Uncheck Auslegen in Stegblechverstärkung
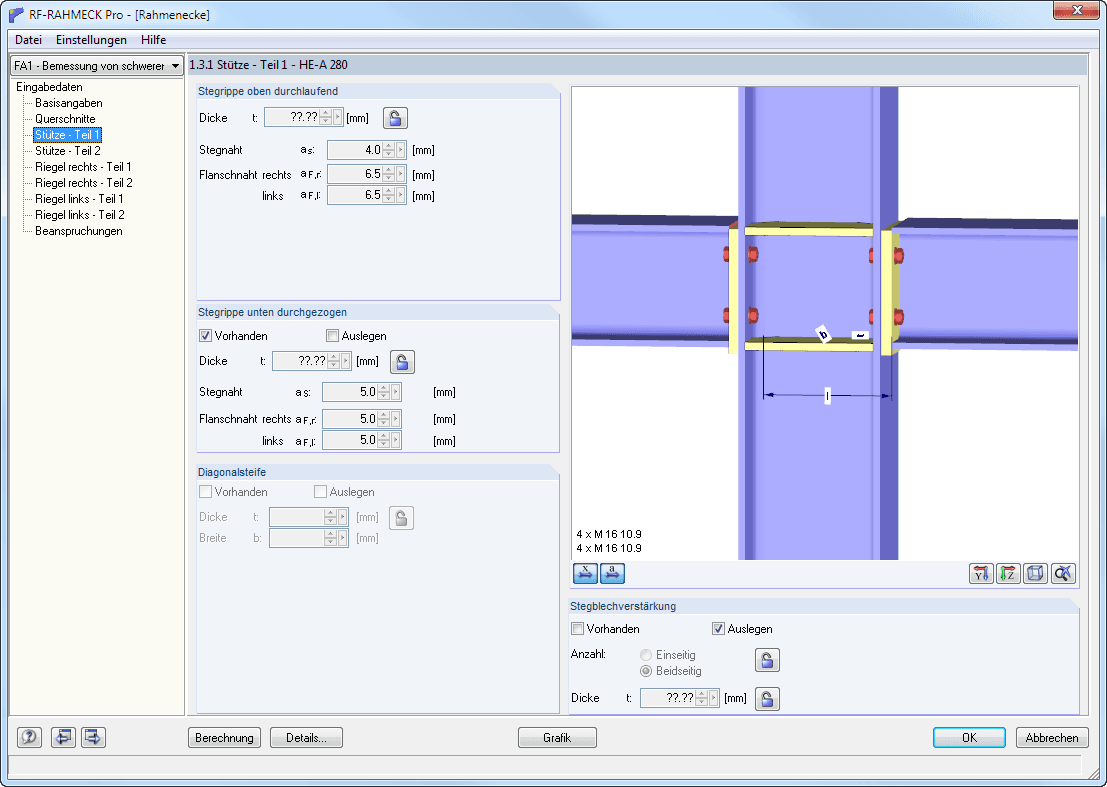The image size is (1107, 787). click(x=718, y=629)
